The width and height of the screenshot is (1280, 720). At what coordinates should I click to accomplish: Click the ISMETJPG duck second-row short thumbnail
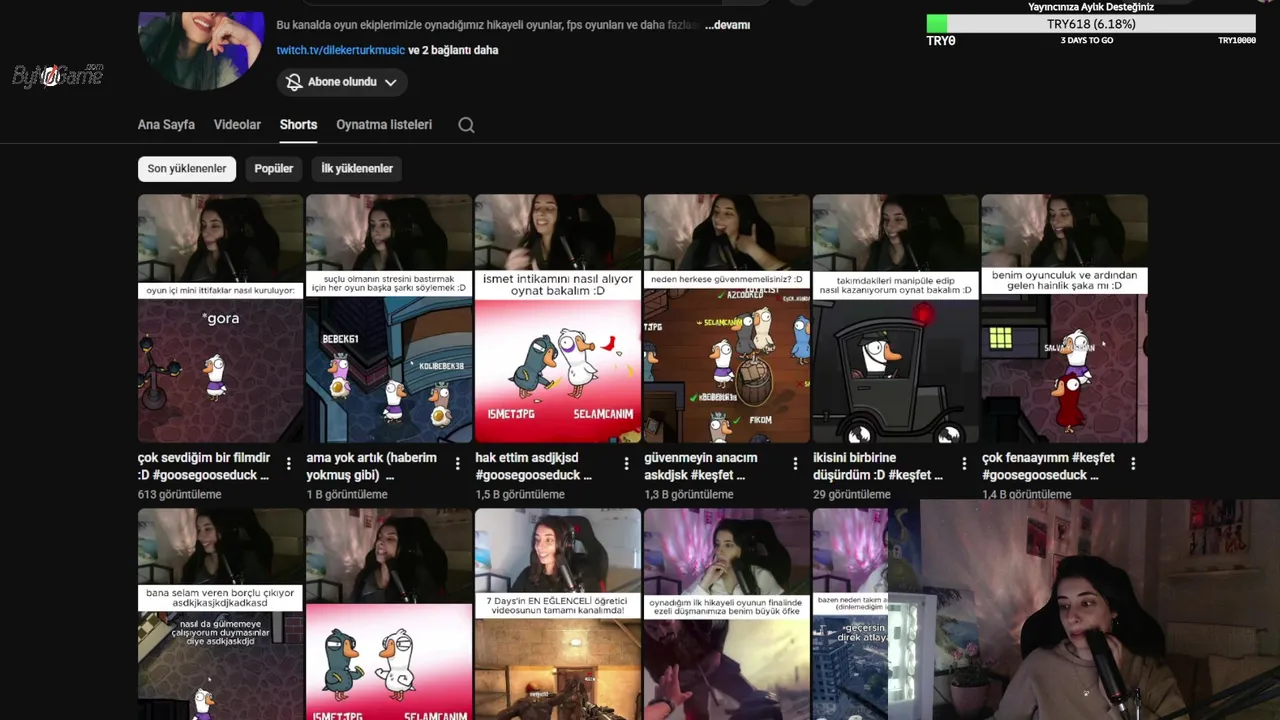(389, 614)
